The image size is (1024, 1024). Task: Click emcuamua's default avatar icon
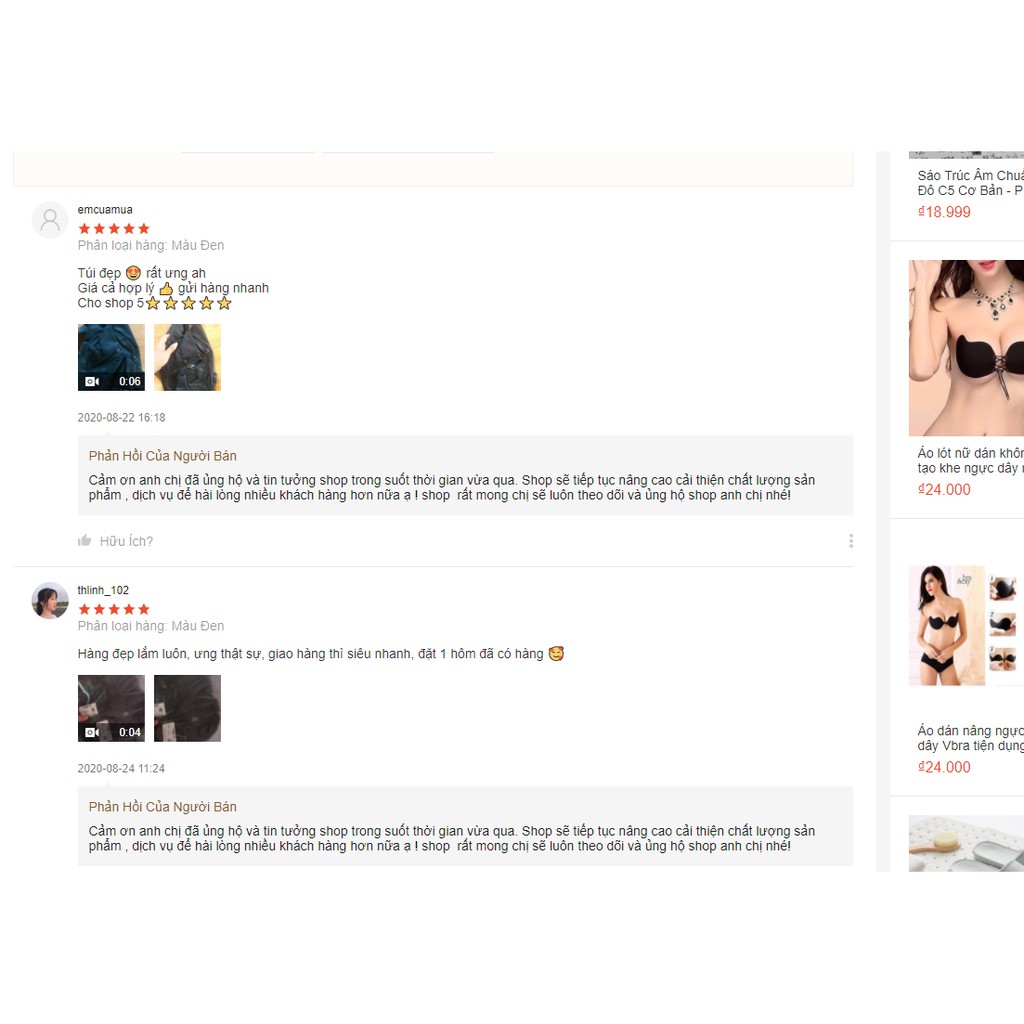tap(50, 220)
